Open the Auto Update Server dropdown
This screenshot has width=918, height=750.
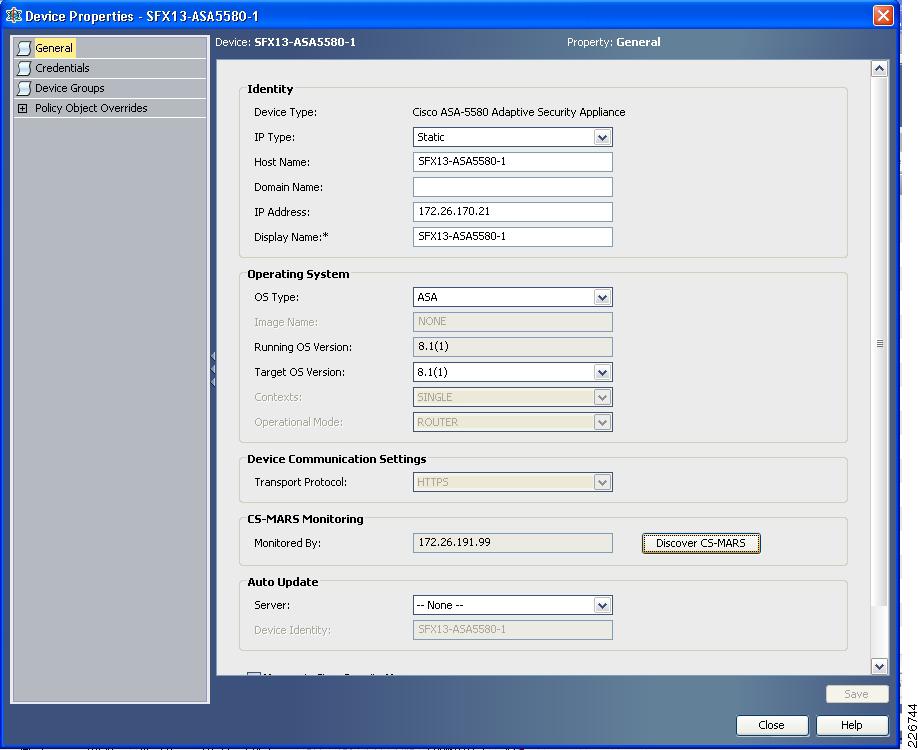[602, 605]
